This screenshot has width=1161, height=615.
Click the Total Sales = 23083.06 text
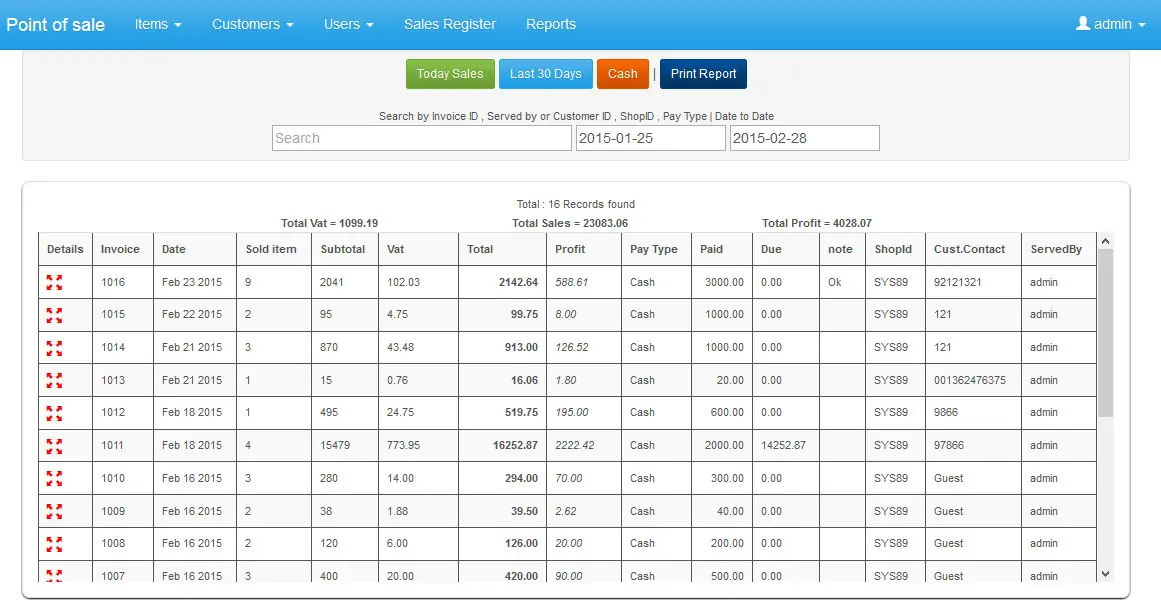pos(570,223)
